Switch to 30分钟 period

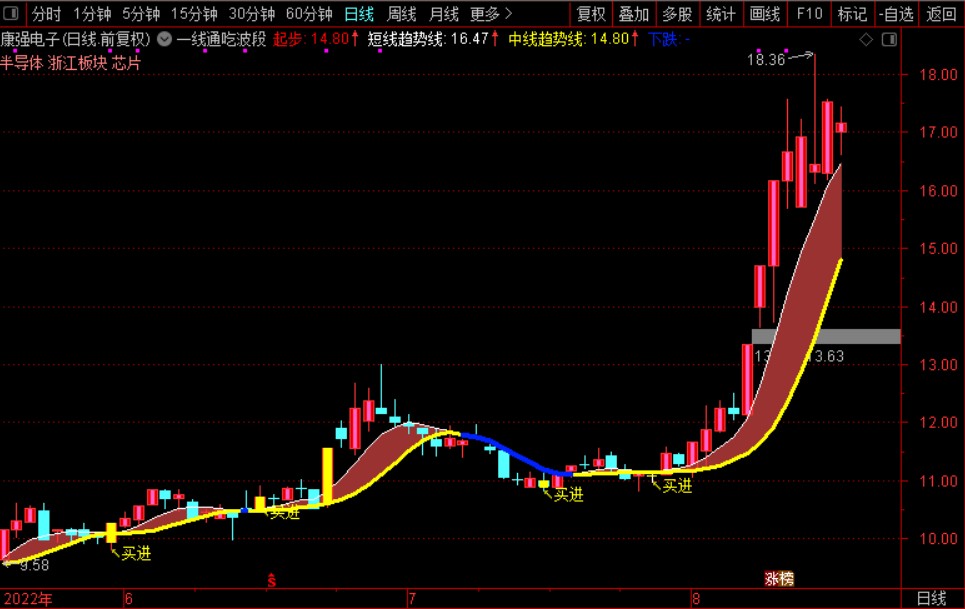[x=252, y=14]
